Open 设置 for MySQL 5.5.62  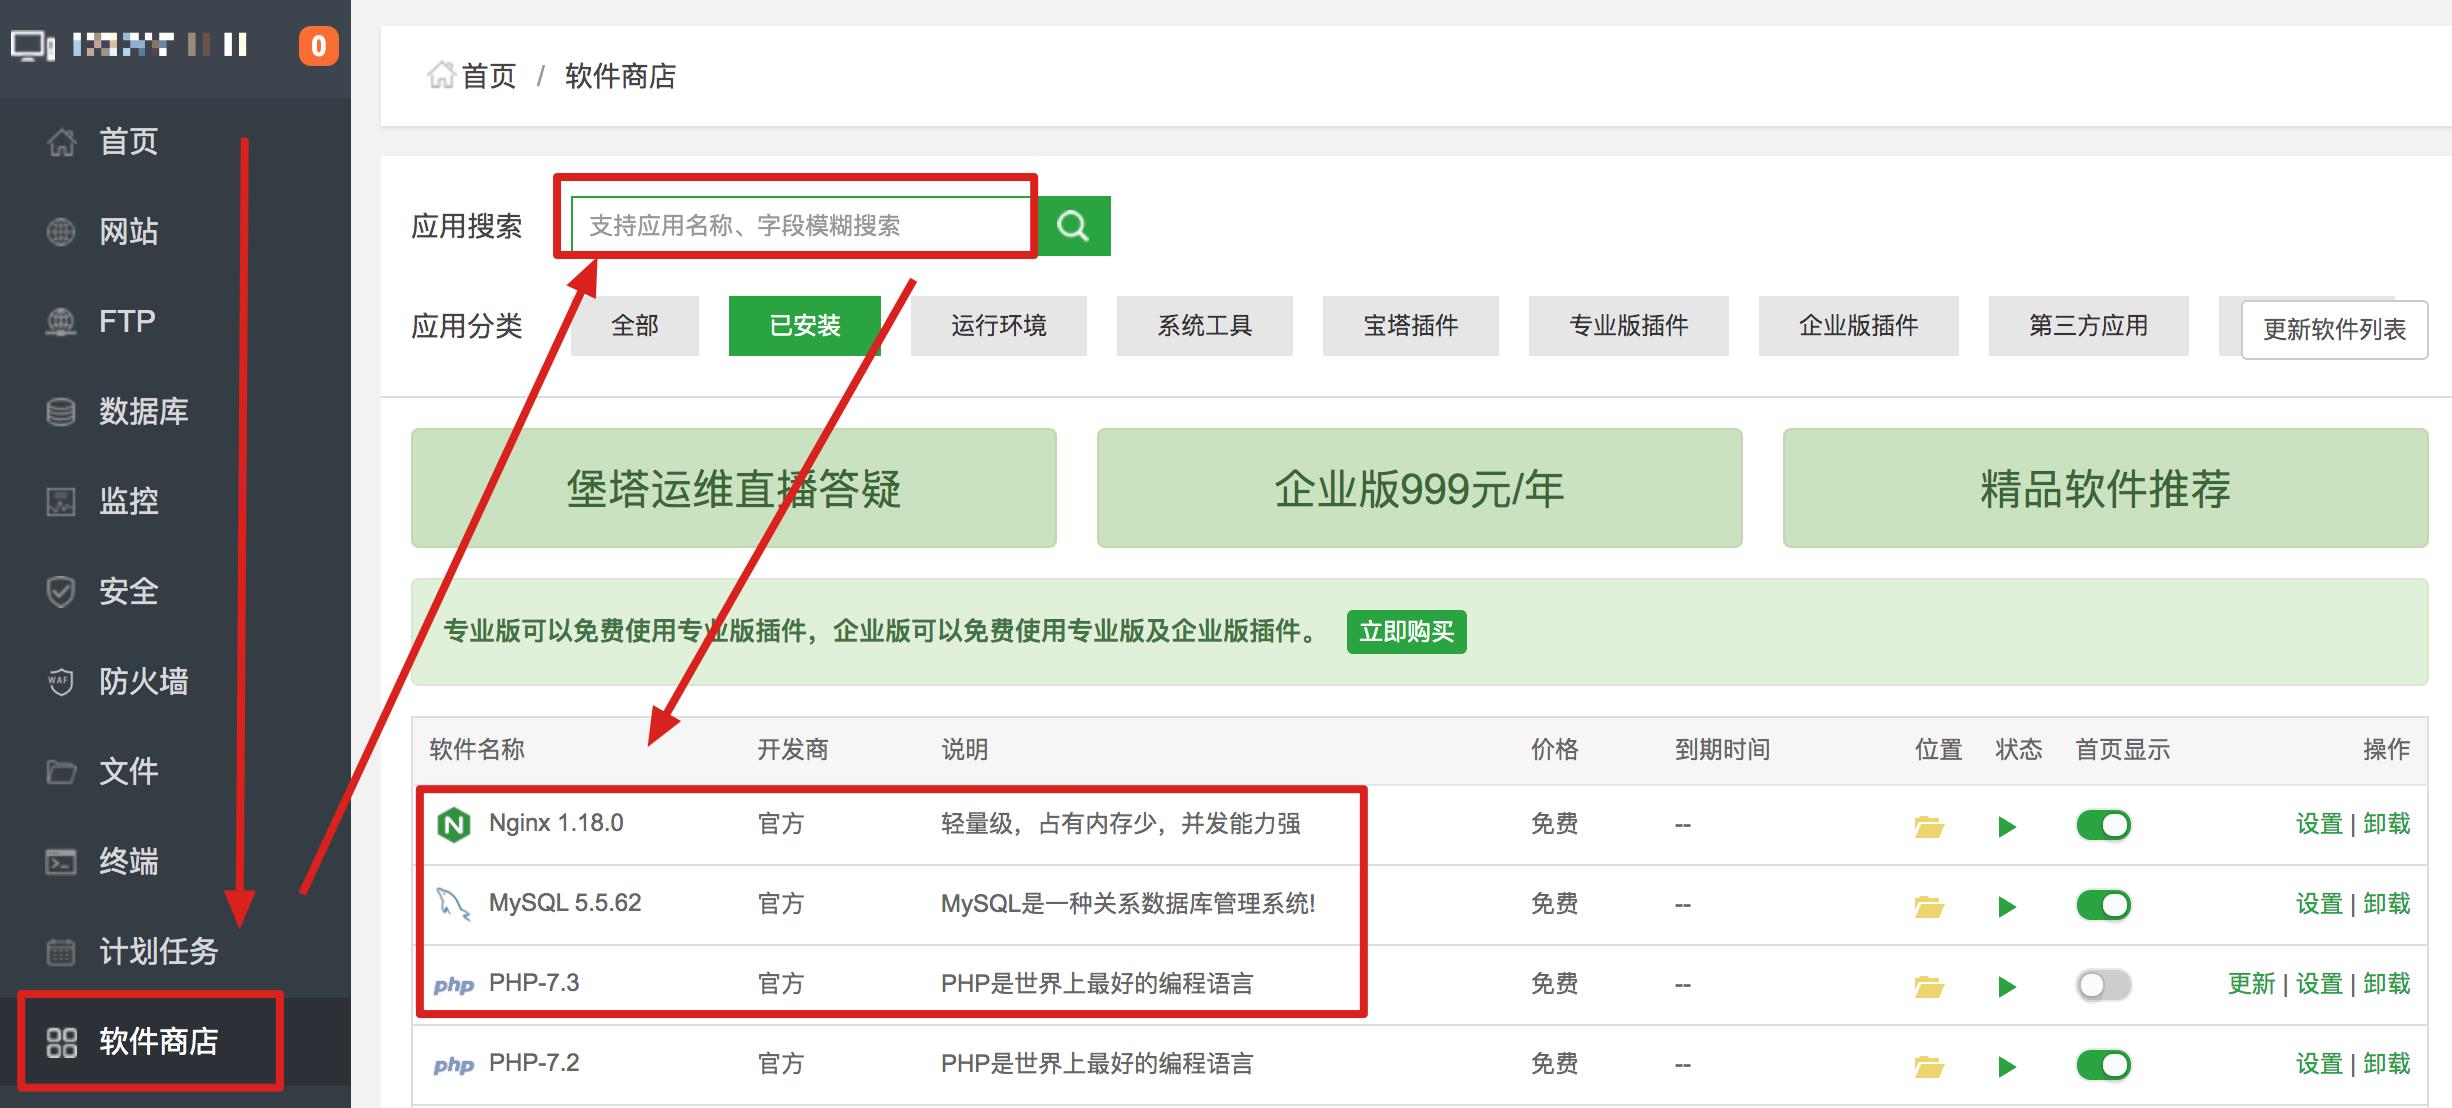2319,904
